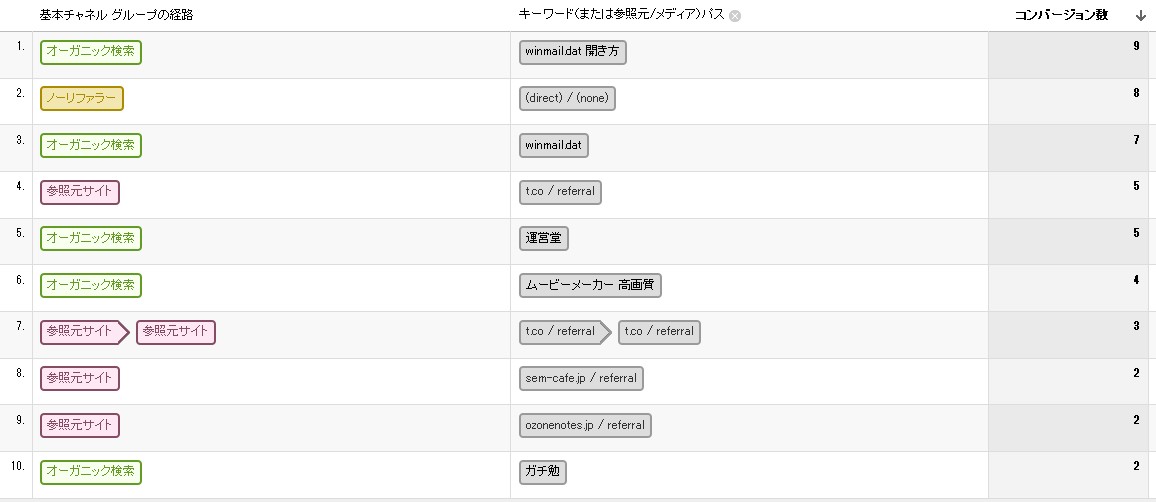This screenshot has width=1156, height=502.
Task: Click t.co / referral tag in row 4
Action: click(560, 192)
